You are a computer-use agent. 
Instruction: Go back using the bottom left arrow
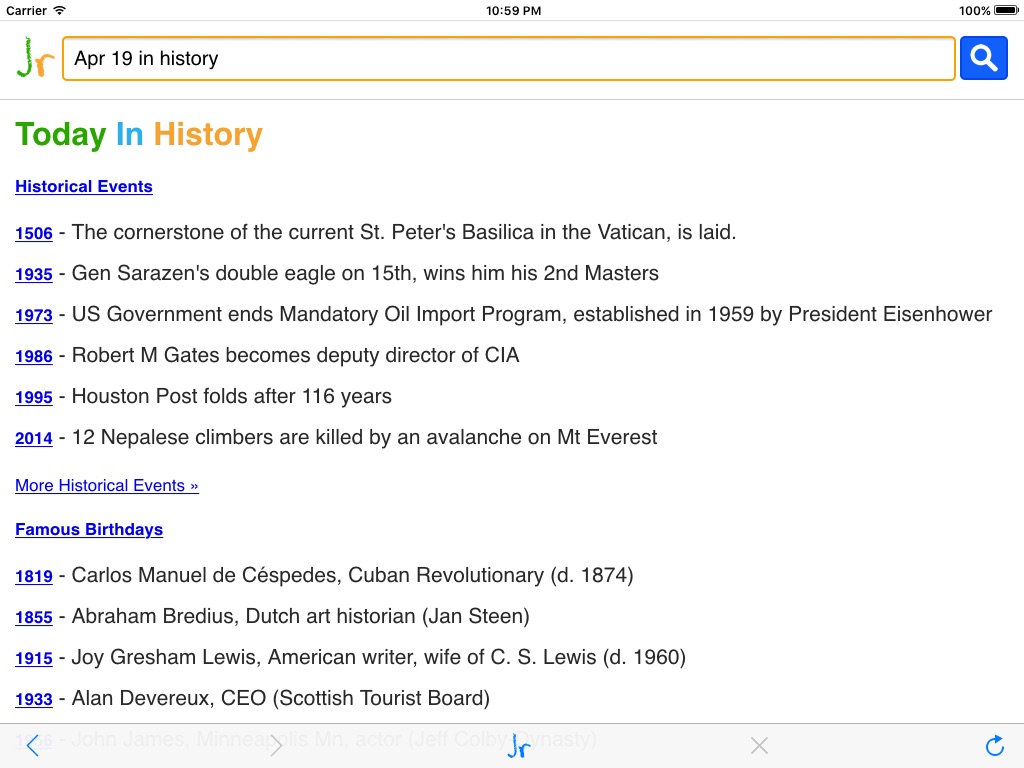point(33,745)
